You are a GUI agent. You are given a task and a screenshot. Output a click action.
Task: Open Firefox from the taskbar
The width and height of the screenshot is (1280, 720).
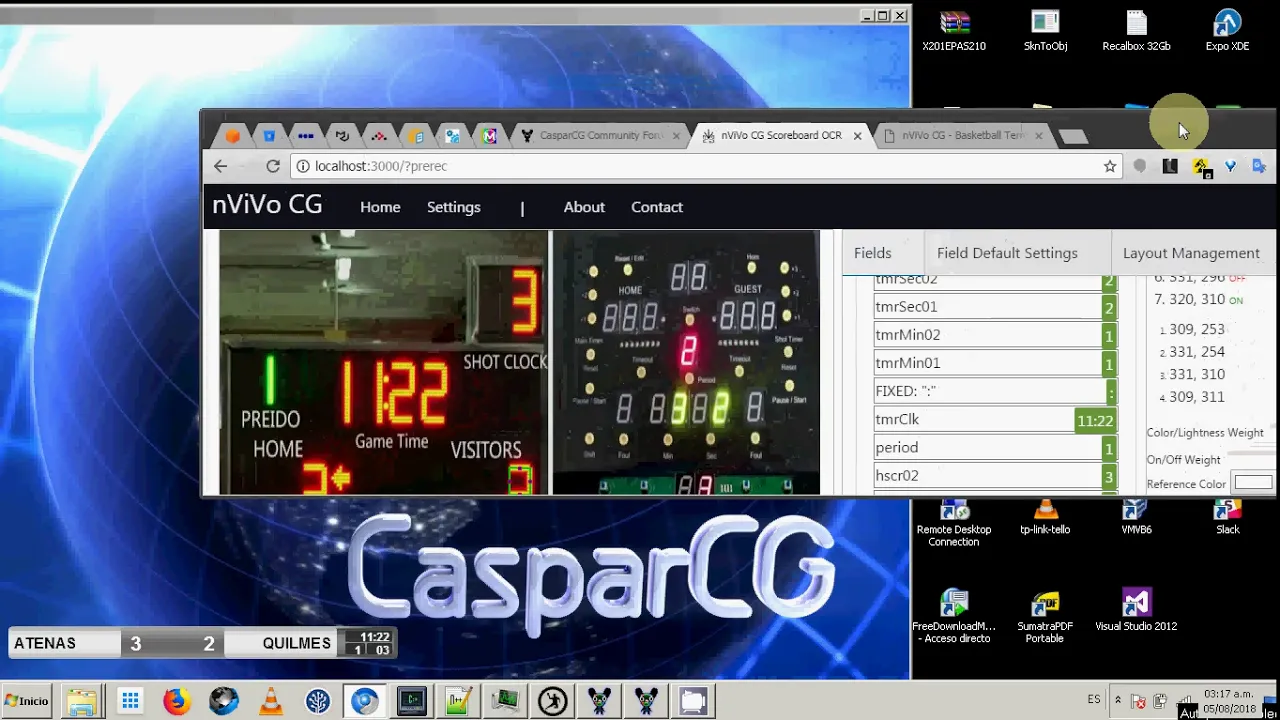point(177,701)
